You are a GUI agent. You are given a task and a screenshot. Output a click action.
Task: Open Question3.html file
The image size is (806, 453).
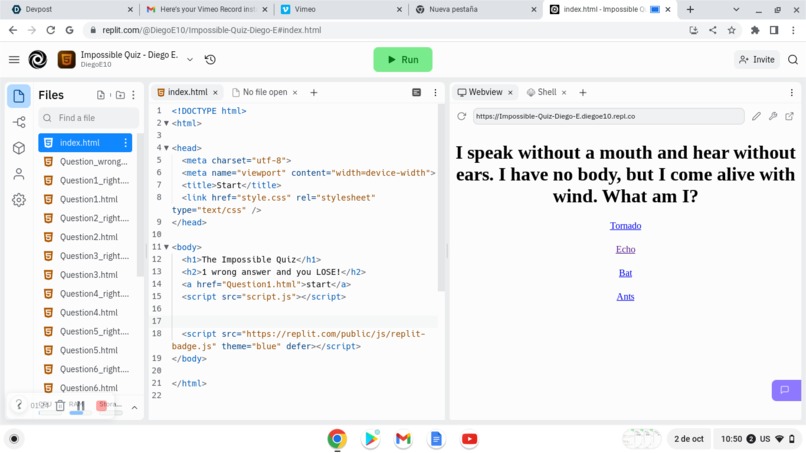click(x=88, y=275)
